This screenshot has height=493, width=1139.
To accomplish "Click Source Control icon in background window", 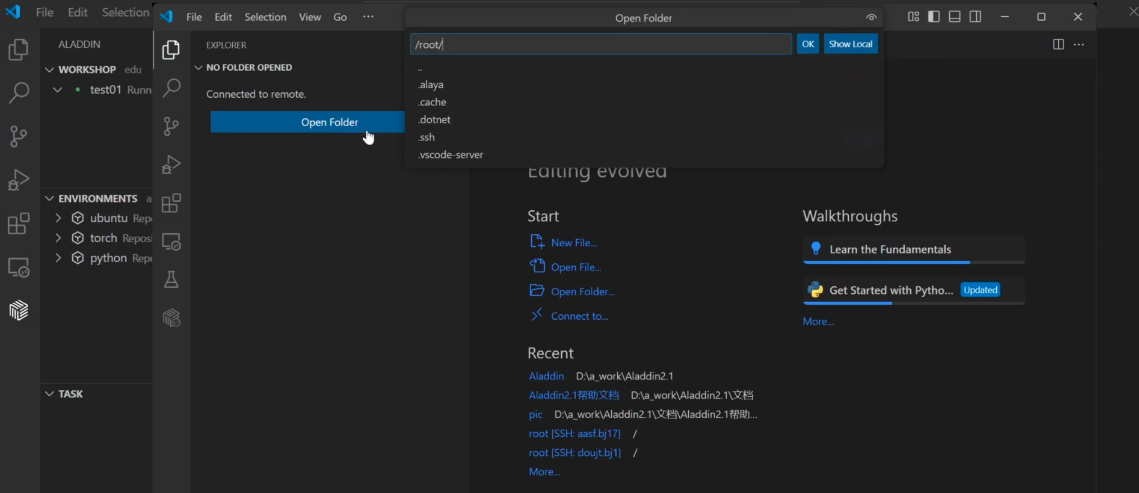I will coord(18,136).
